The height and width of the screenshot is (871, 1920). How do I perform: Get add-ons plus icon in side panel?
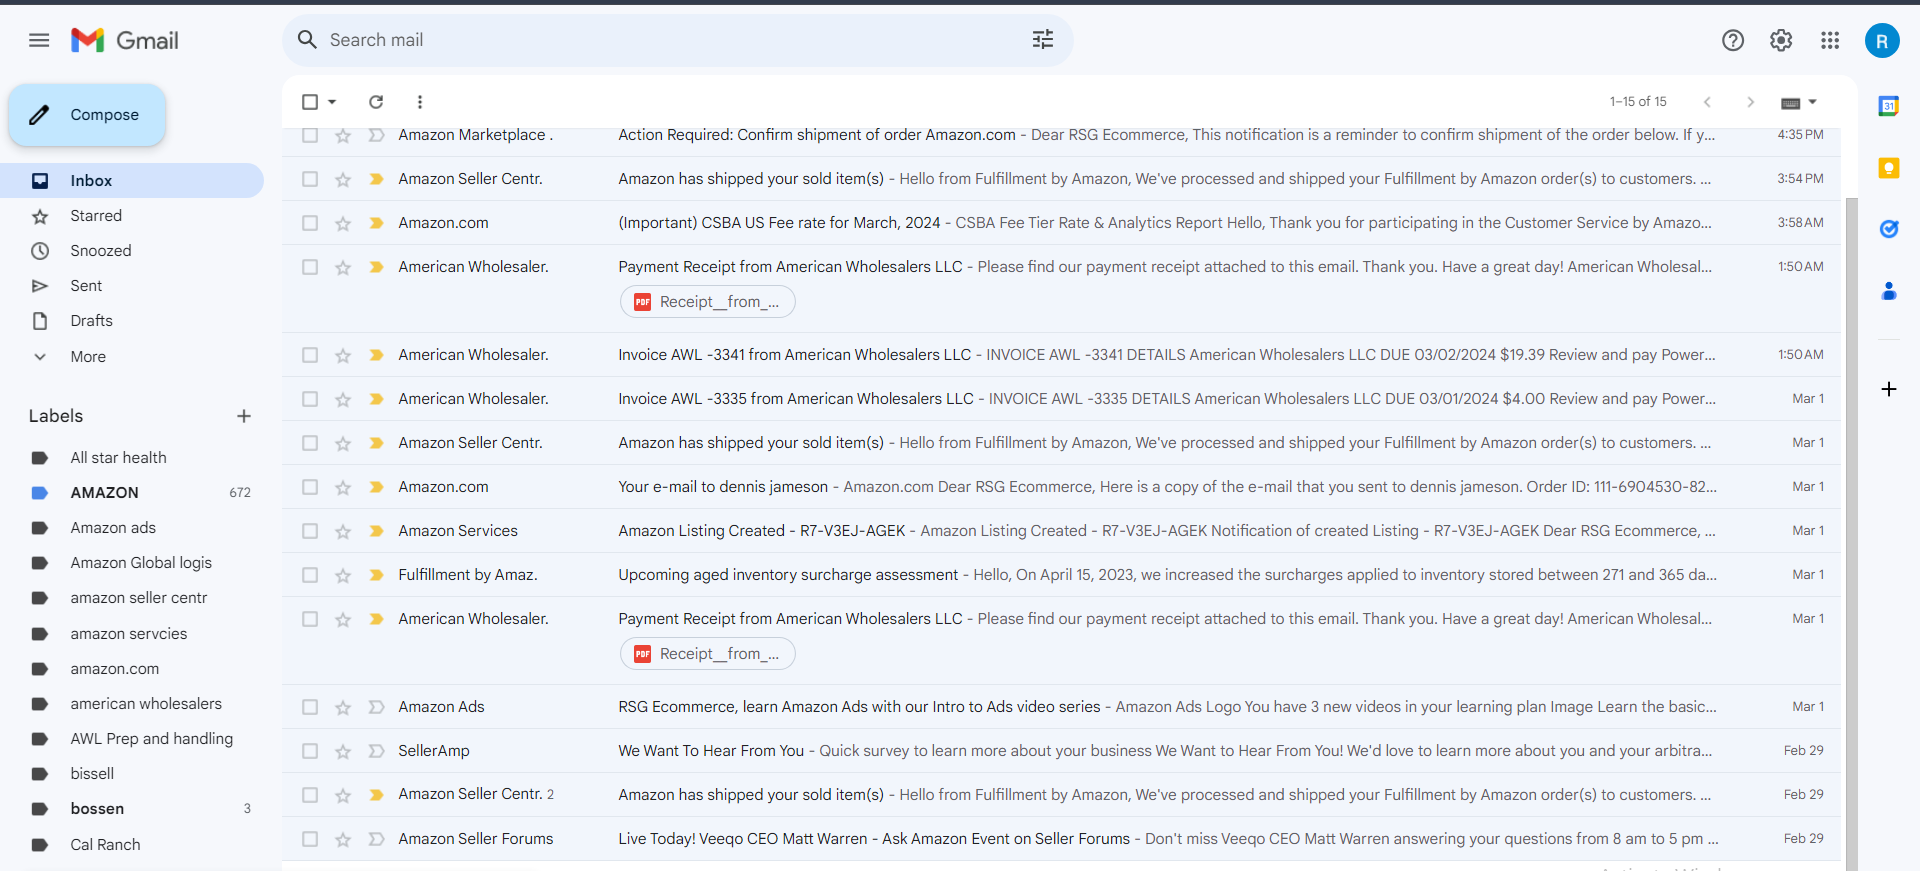tap(1888, 389)
